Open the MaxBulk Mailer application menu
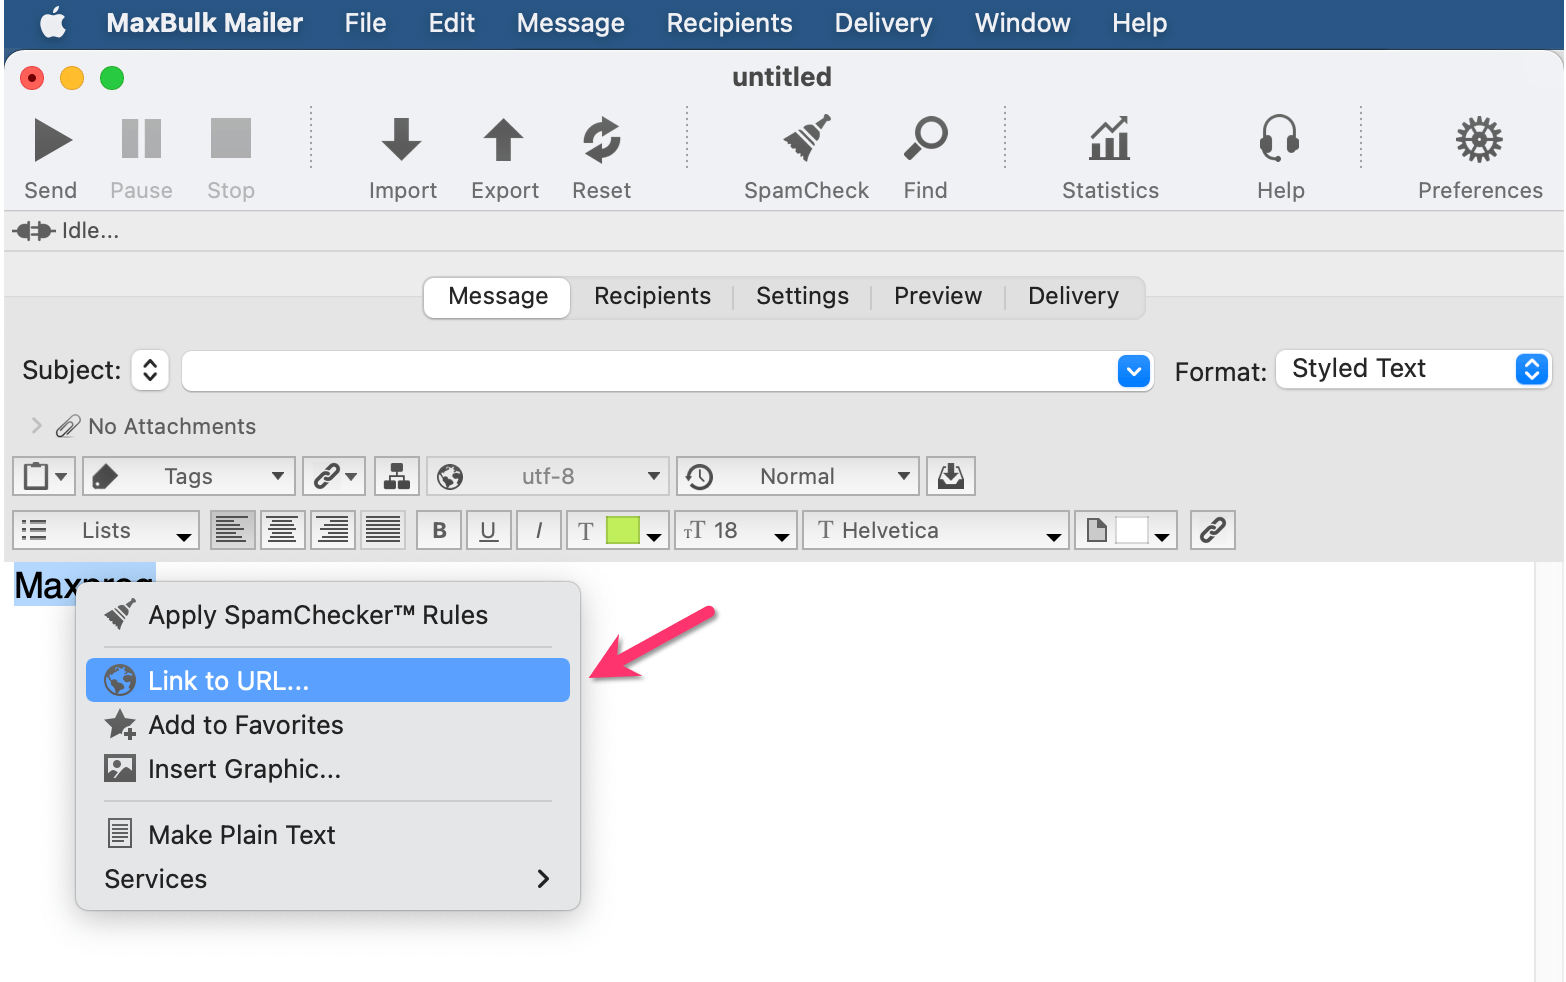Image resolution: width=1566 pixels, height=982 pixels. (205, 23)
